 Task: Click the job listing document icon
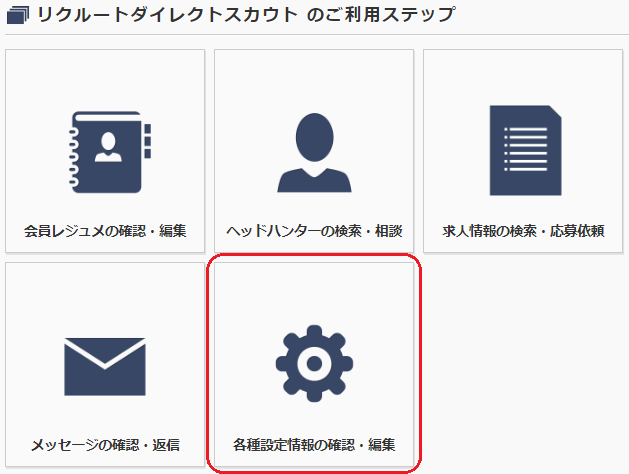(525, 150)
